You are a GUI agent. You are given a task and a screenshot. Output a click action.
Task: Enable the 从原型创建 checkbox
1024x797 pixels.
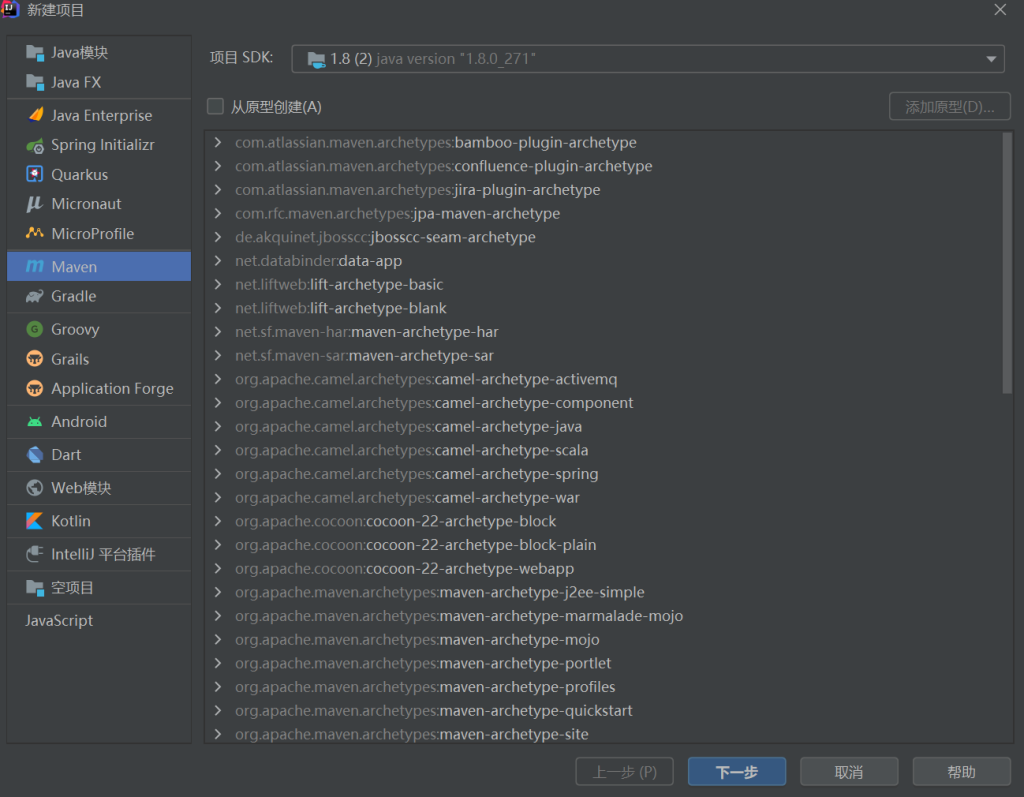point(215,107)
